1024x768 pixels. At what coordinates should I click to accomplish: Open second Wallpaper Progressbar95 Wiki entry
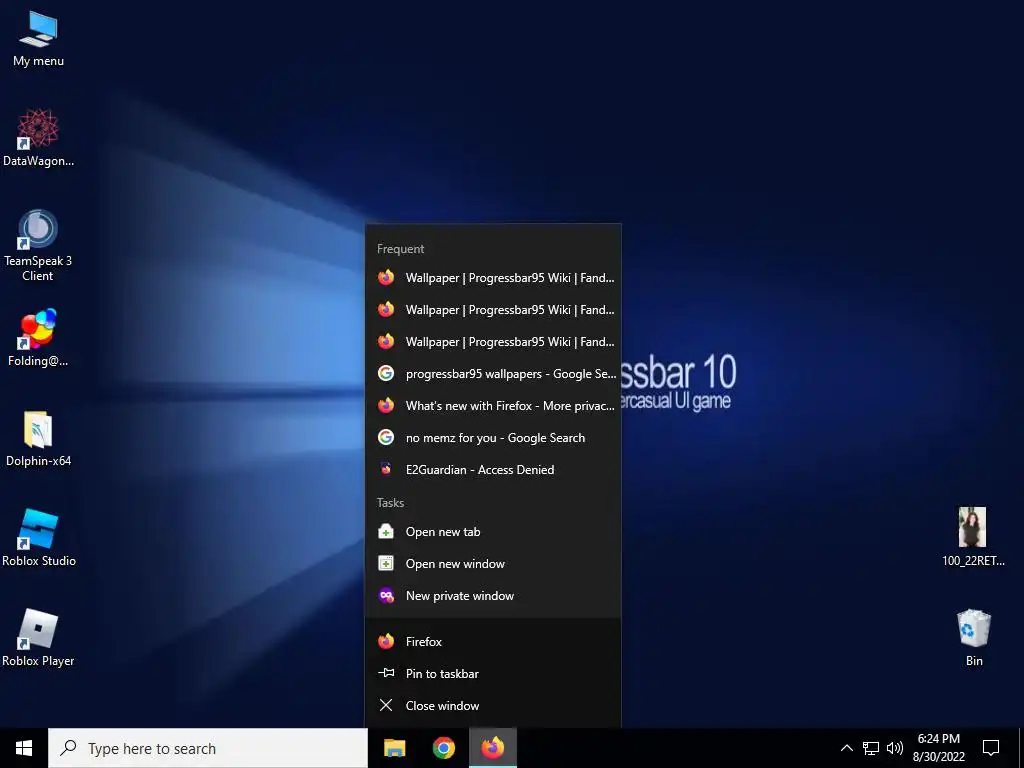point(493,310)
